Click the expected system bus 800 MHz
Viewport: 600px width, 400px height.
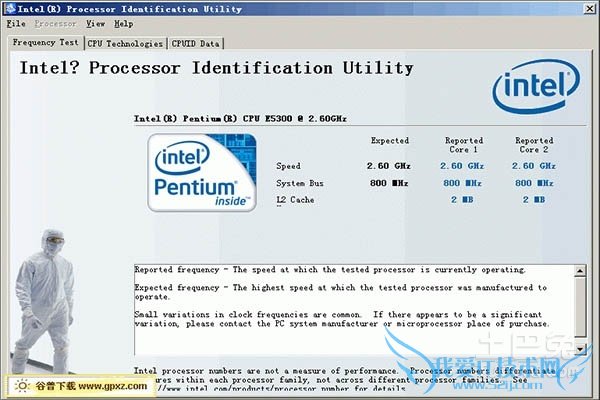(389, 183)
